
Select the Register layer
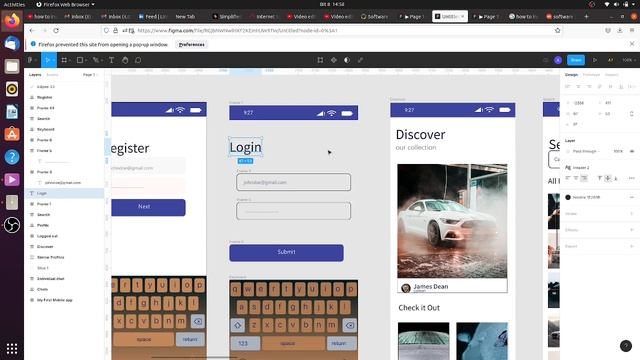click(x=44, y=97)
